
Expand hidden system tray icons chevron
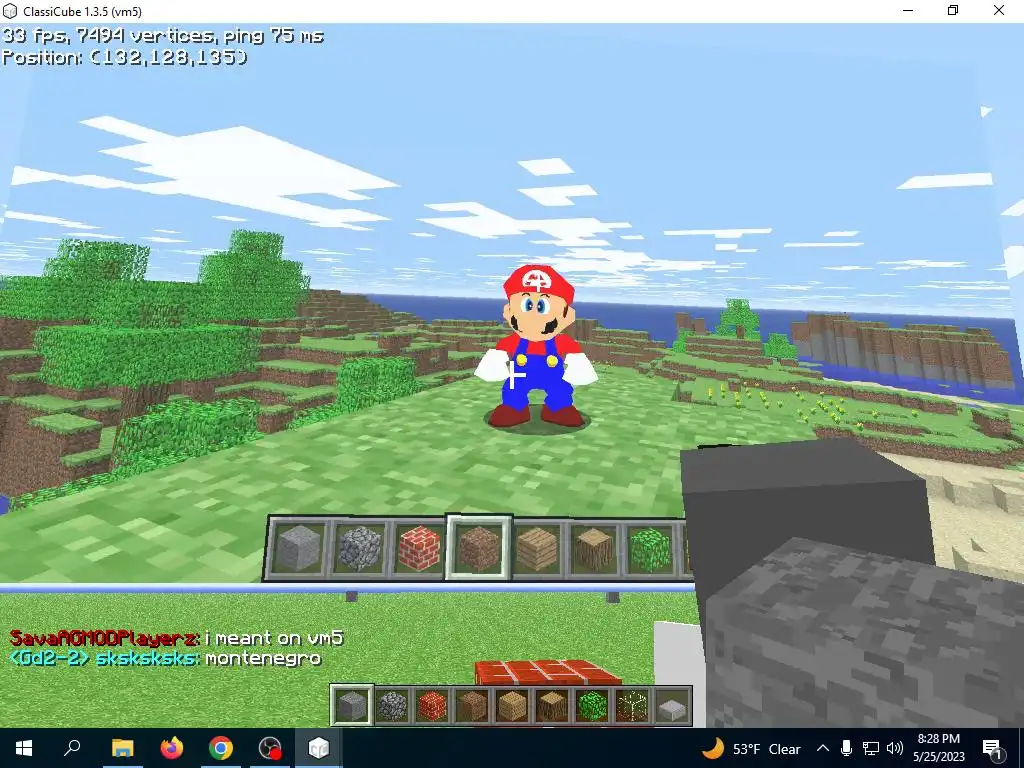pyautogui.click(x=823, y=748)
